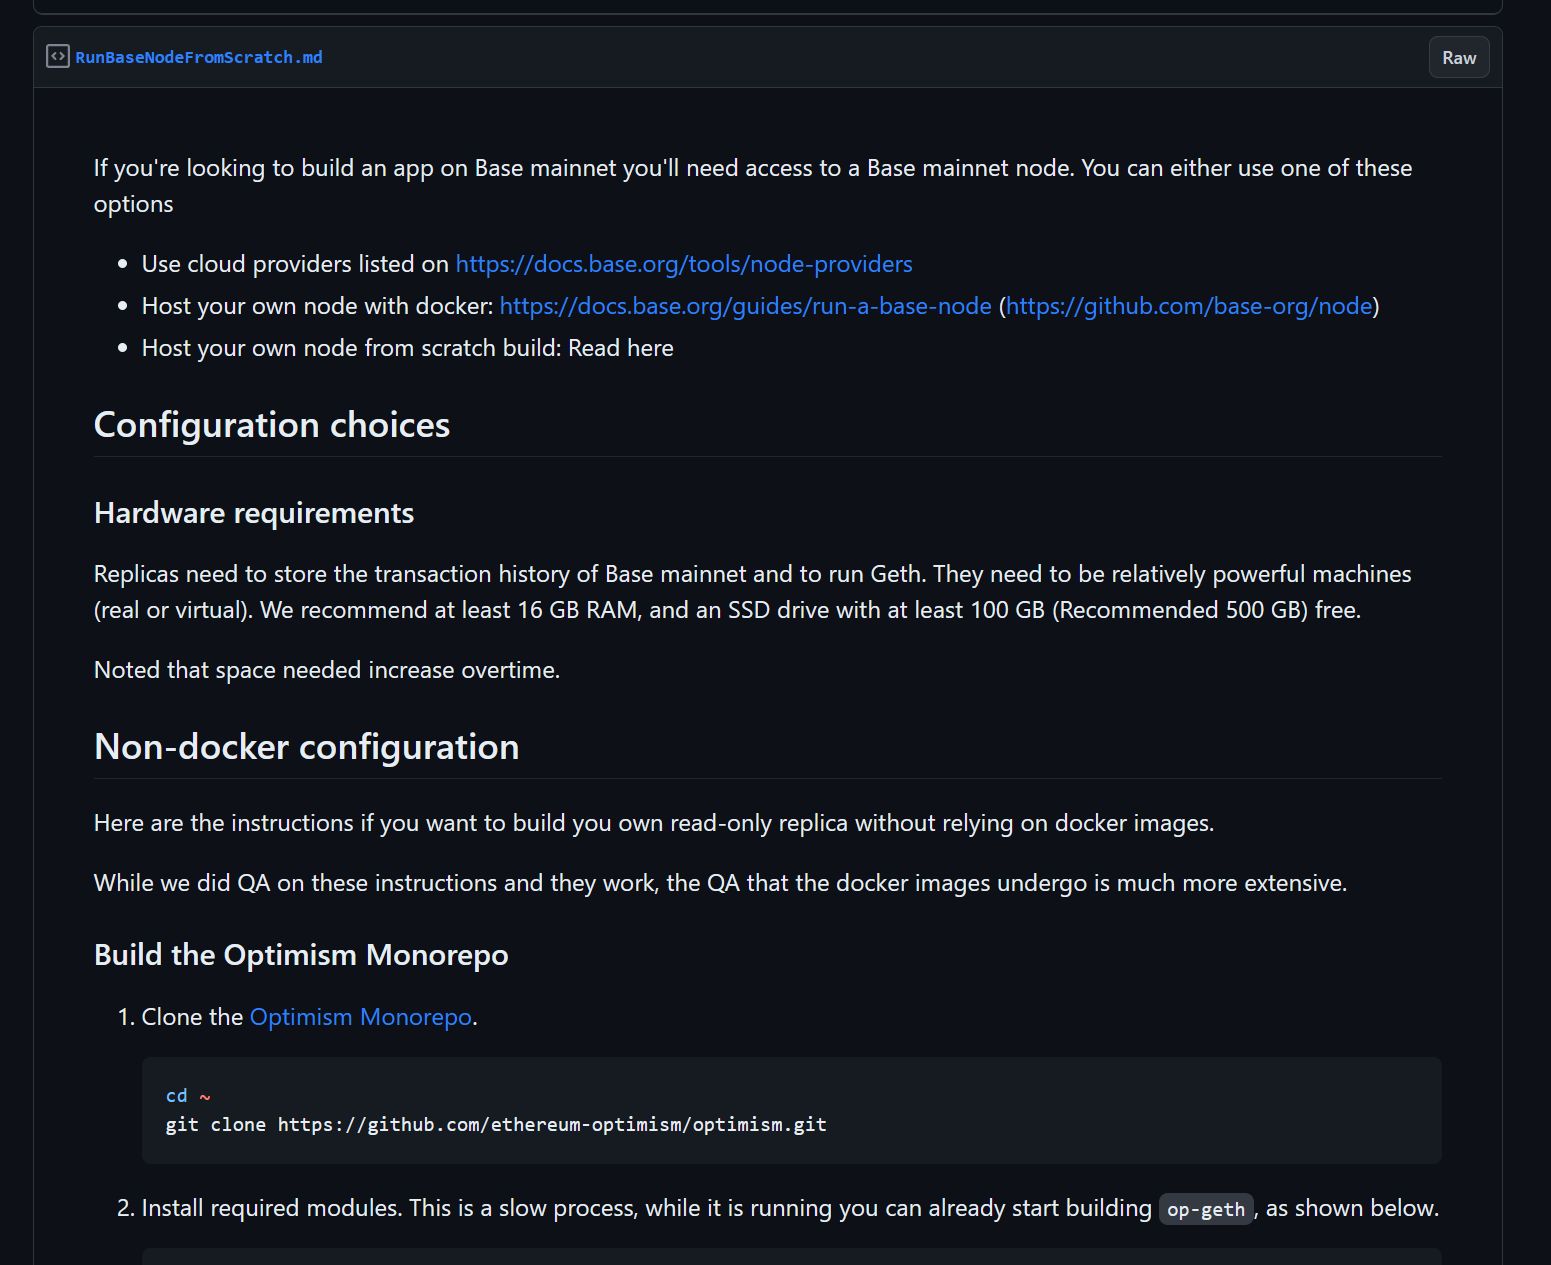The width and height of the screenshot is (1551, 1265).
Task: Open the Optimism Monorepo link
Action: [360, 1017]
